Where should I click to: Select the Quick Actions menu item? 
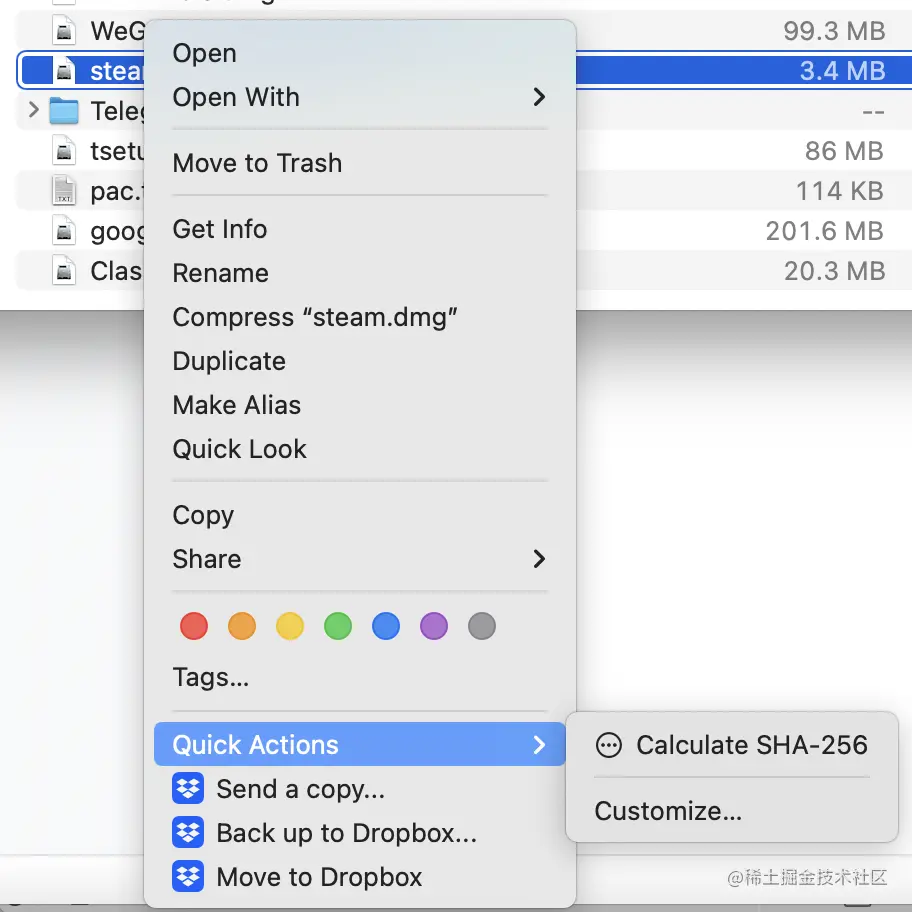359,744
